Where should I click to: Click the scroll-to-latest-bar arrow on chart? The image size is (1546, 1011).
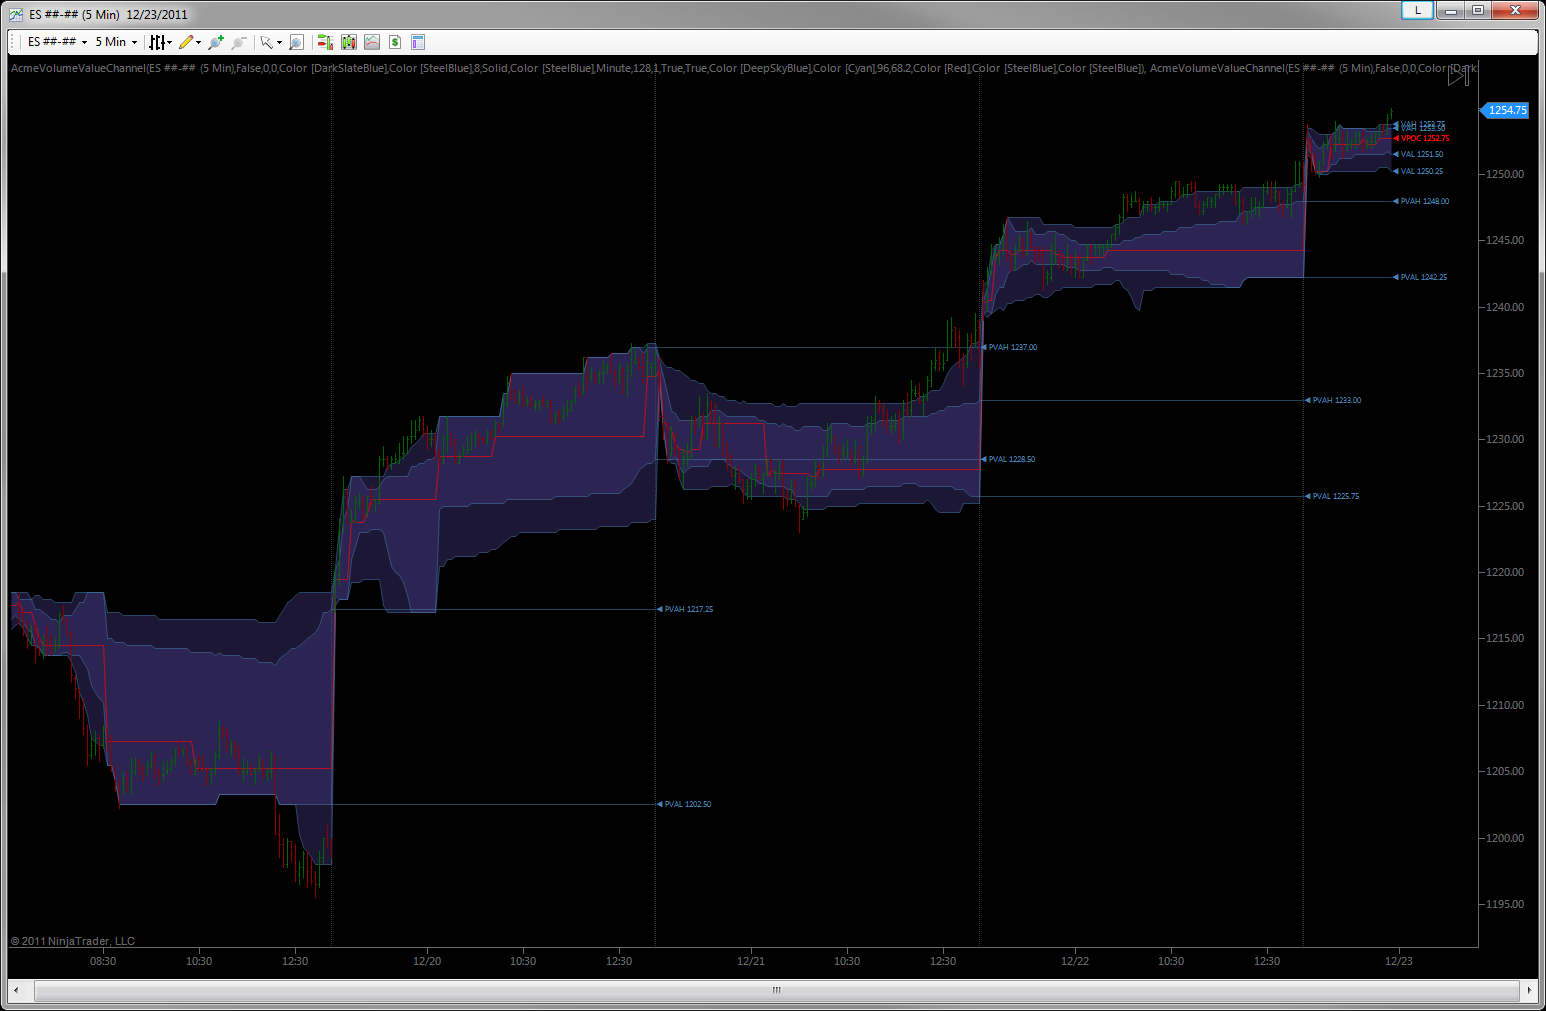pyautogui.click(x=1458, y=76)
